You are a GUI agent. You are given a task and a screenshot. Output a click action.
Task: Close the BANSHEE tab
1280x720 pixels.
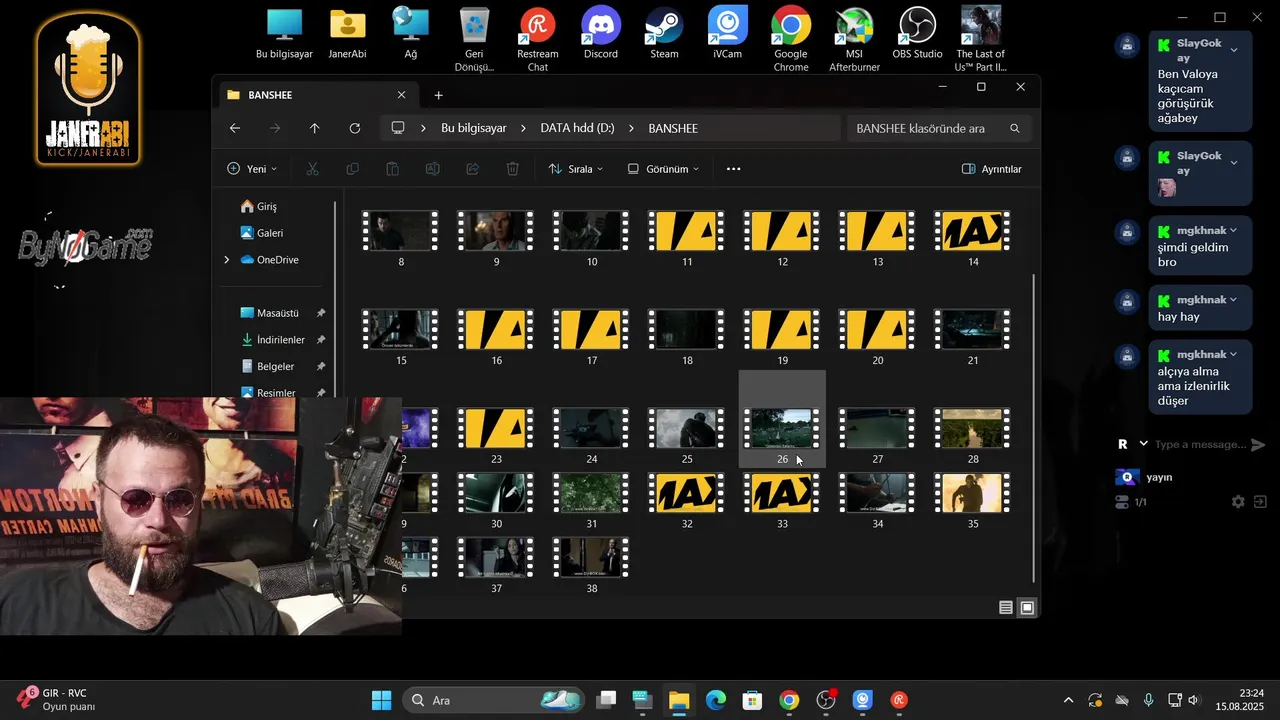401,95
